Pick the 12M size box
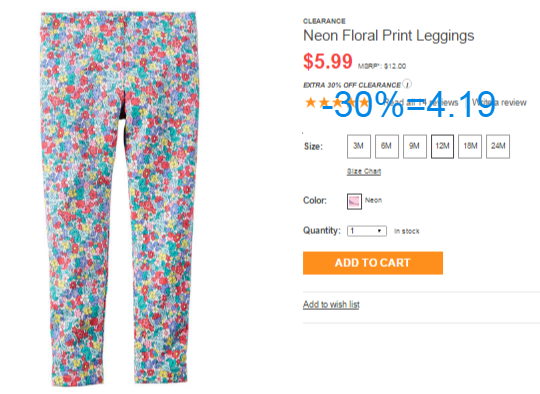The height and width of the screenshot is (394, 540). click(443, 146)
